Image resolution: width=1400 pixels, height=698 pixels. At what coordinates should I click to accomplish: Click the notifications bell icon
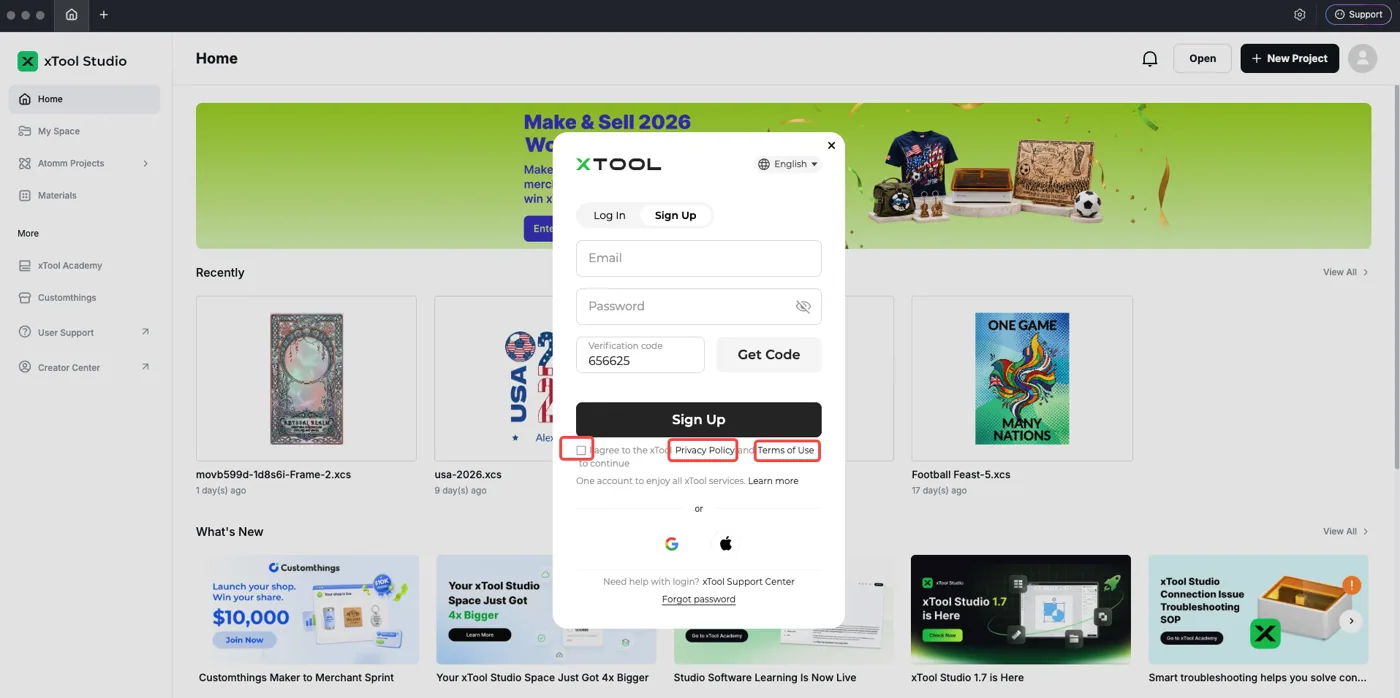pyautogui.click(x=1150, y=59)
